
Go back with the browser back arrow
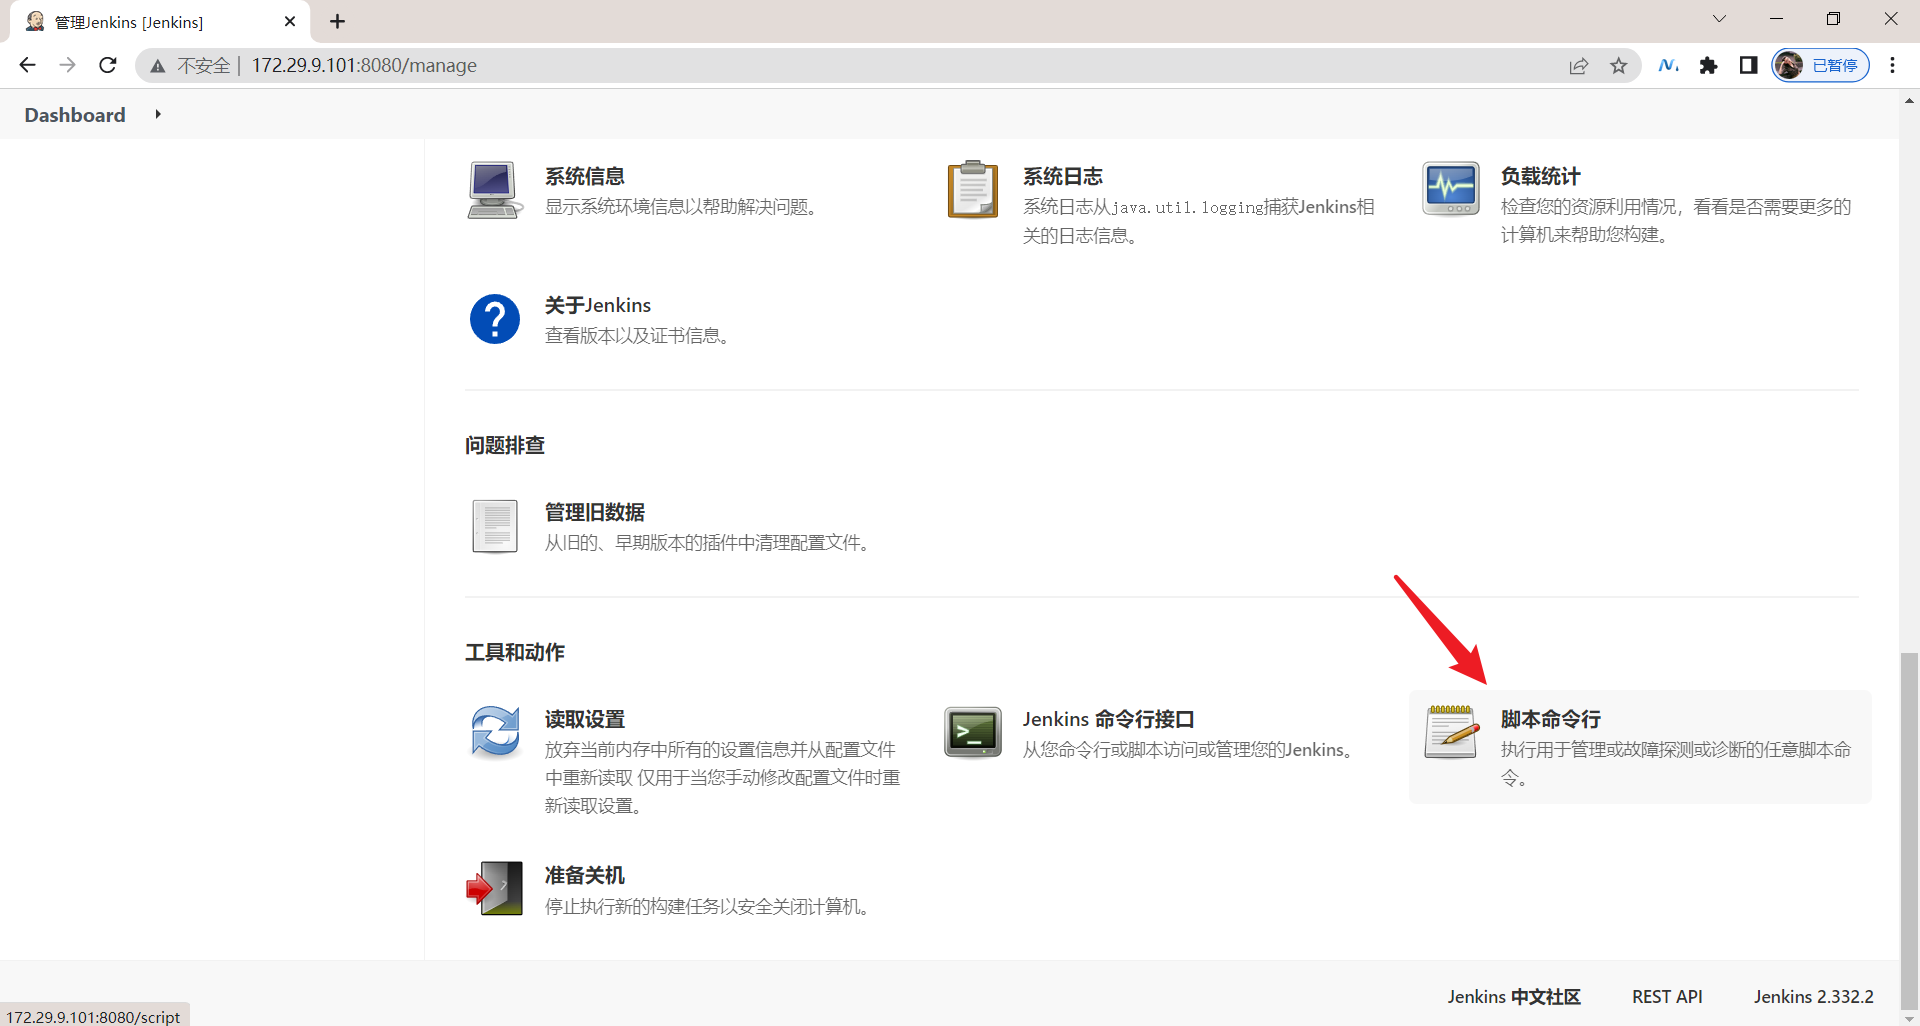27,65
